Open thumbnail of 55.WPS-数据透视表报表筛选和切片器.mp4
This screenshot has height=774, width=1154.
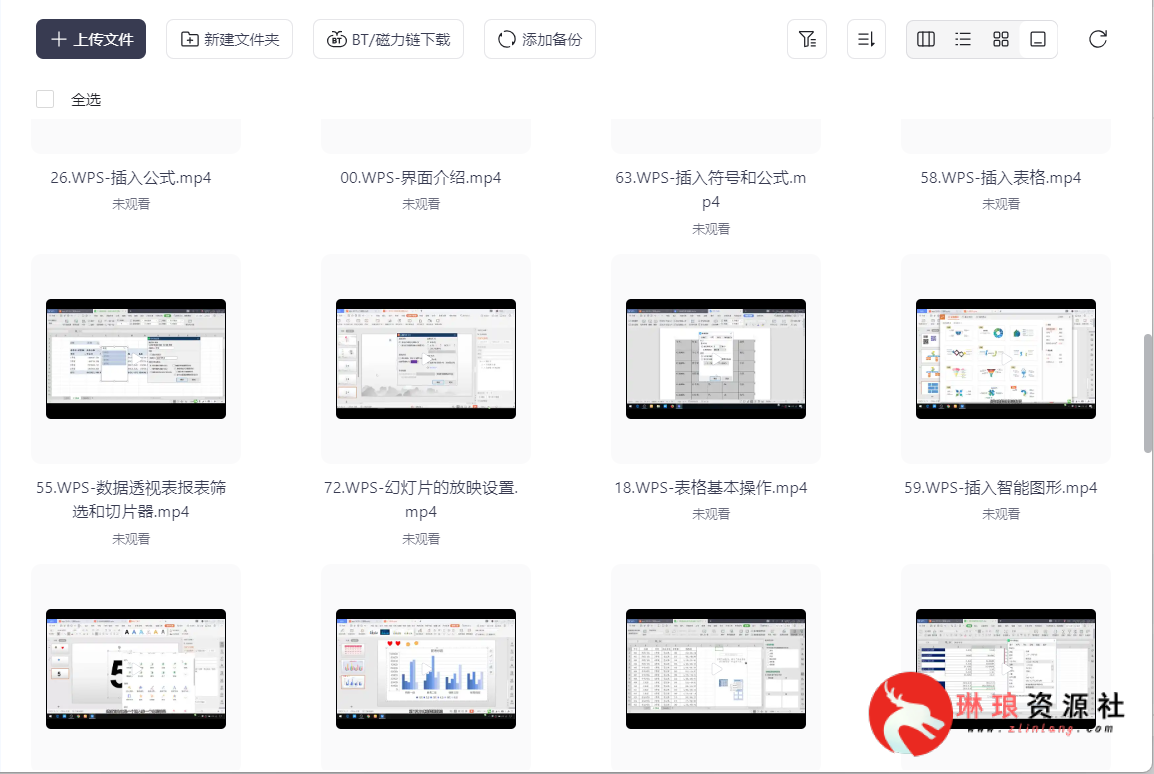click(x=136, y=359)
